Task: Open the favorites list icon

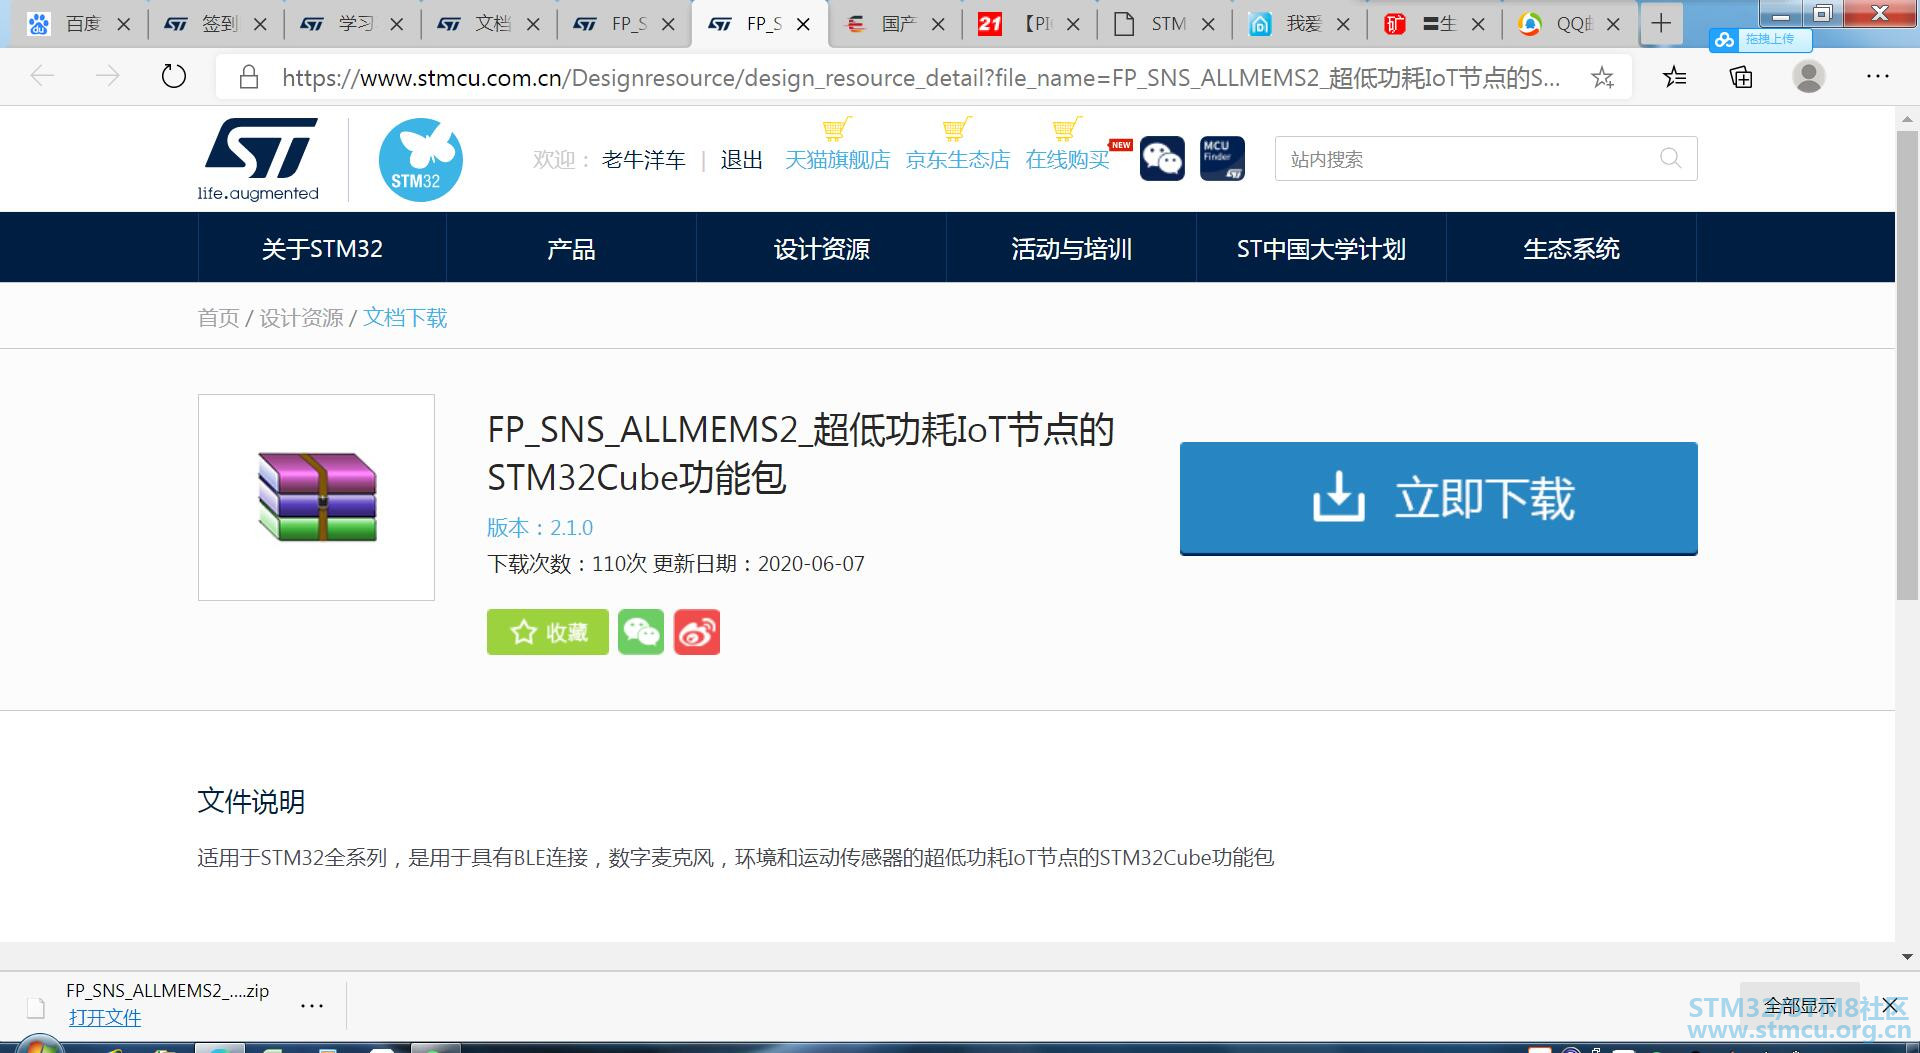Action: [1675, 77]
